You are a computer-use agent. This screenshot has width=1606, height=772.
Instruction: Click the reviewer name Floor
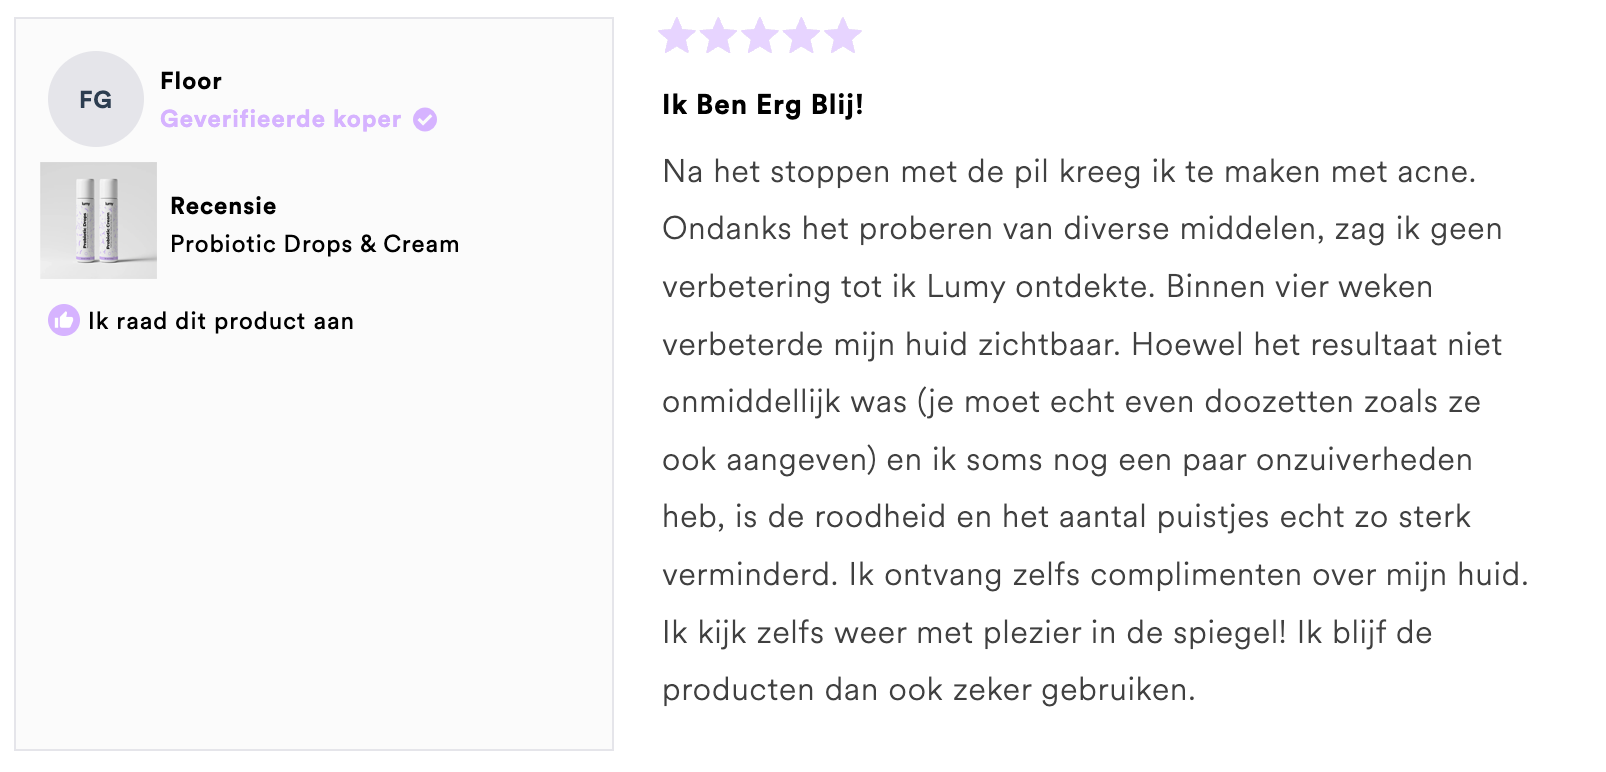click(x=191, y=81)
